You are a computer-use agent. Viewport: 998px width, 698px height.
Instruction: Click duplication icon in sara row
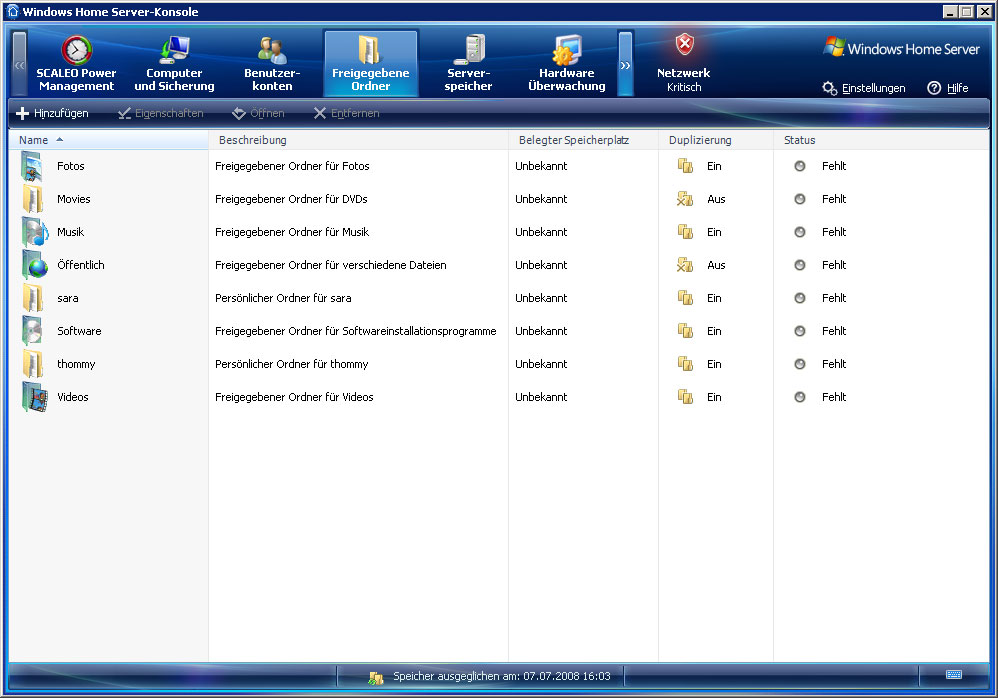click(x=685, y=298)
